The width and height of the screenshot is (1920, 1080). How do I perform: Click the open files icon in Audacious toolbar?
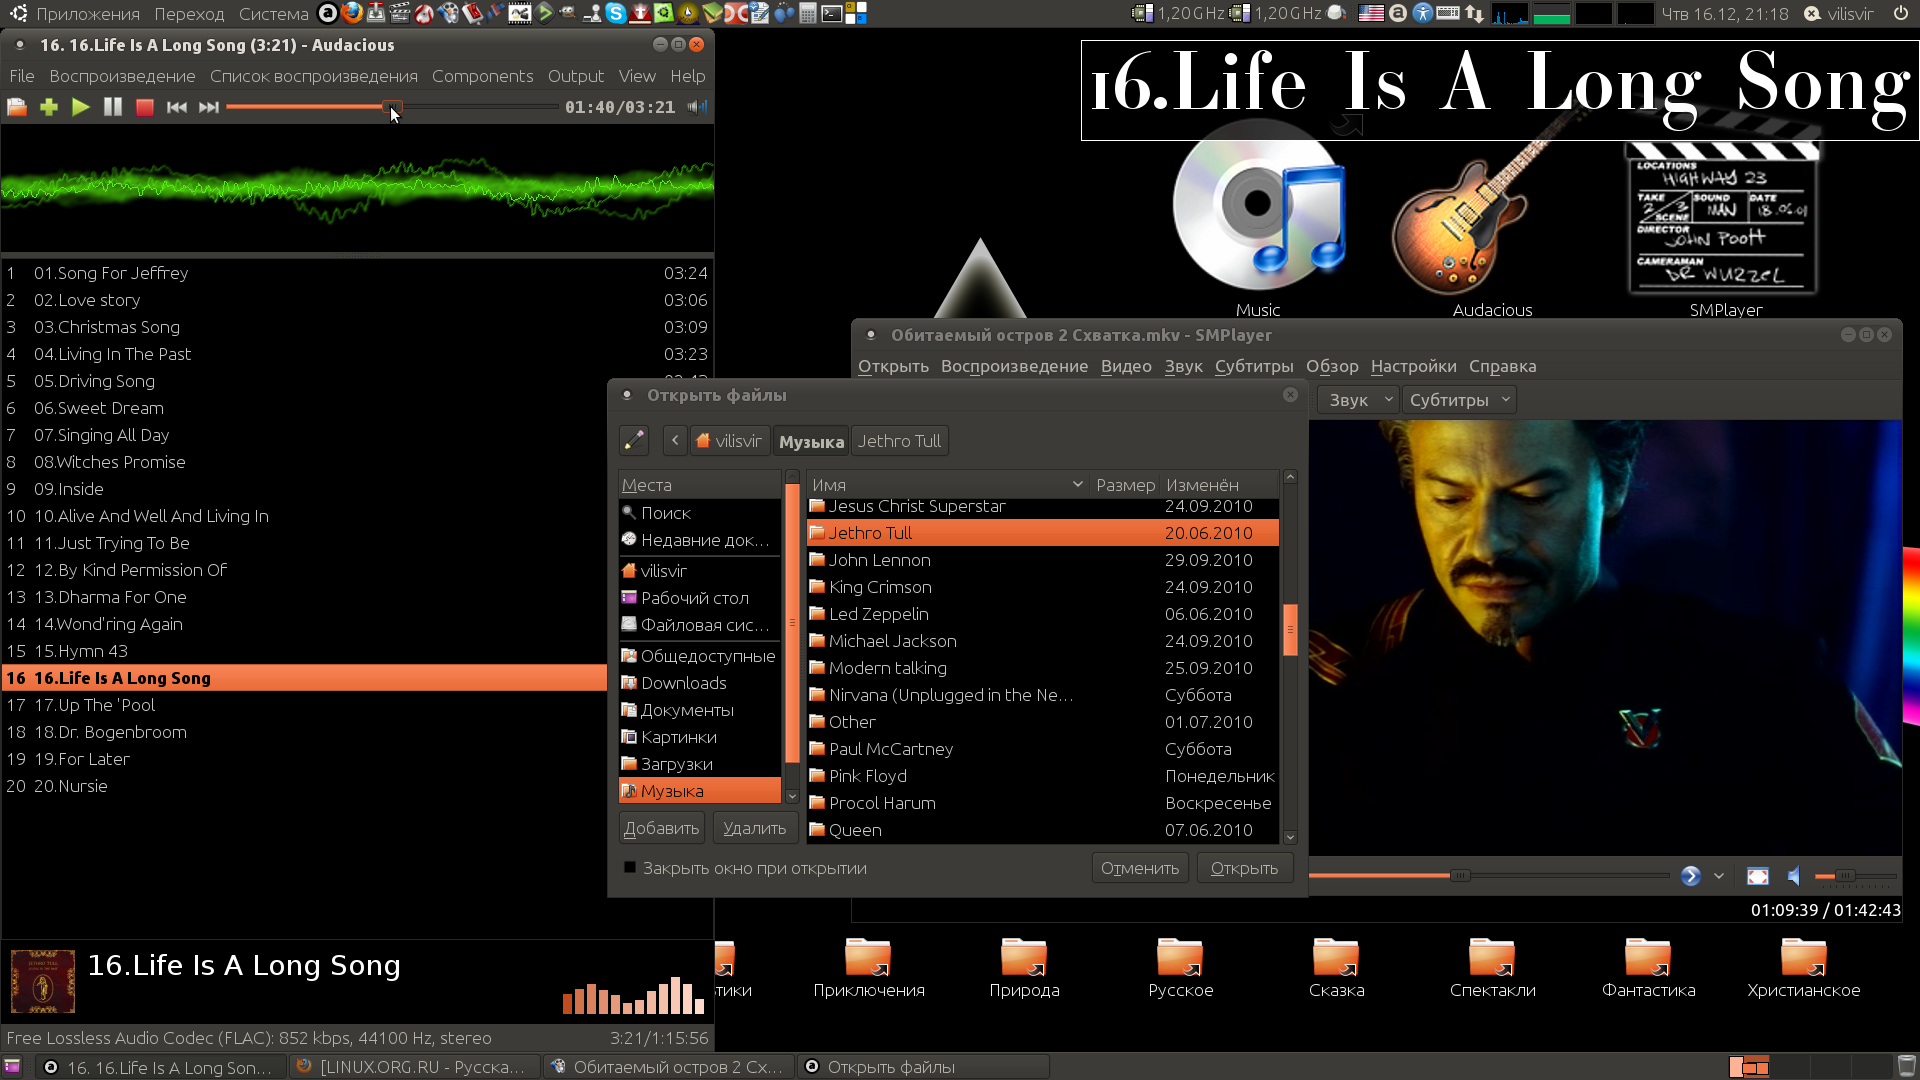click(17, 107)
